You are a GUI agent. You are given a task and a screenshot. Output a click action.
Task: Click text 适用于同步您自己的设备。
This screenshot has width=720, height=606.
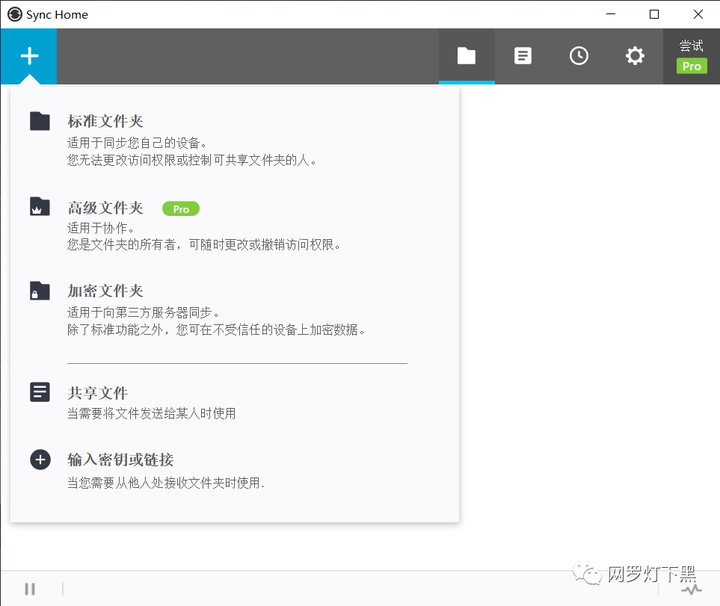136,143
